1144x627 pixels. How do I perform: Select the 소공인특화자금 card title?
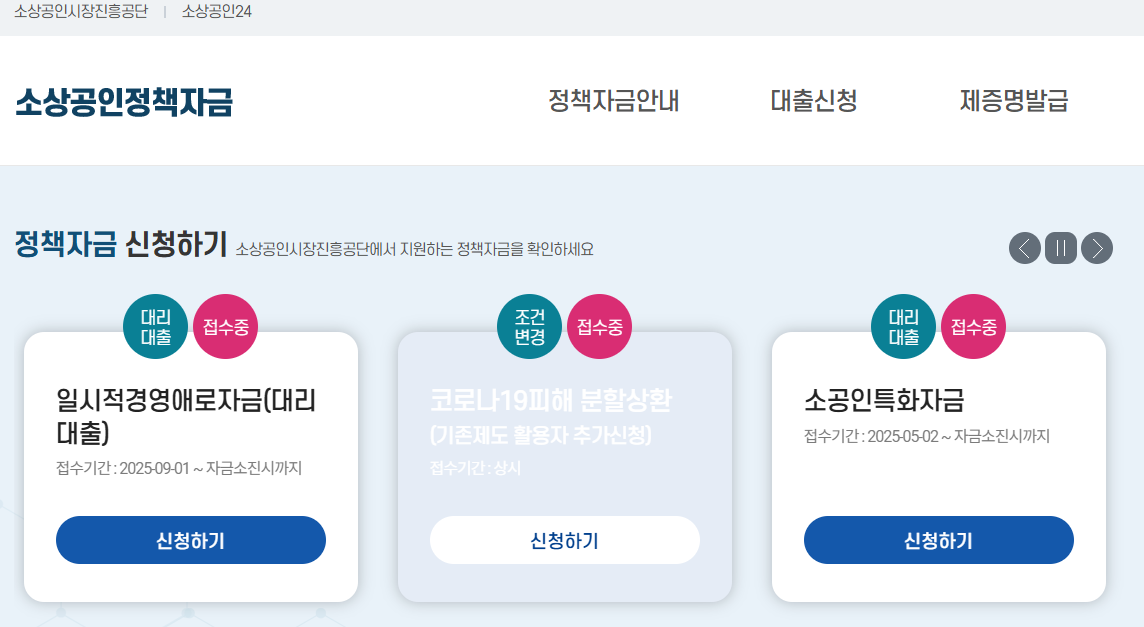point(884,401)
